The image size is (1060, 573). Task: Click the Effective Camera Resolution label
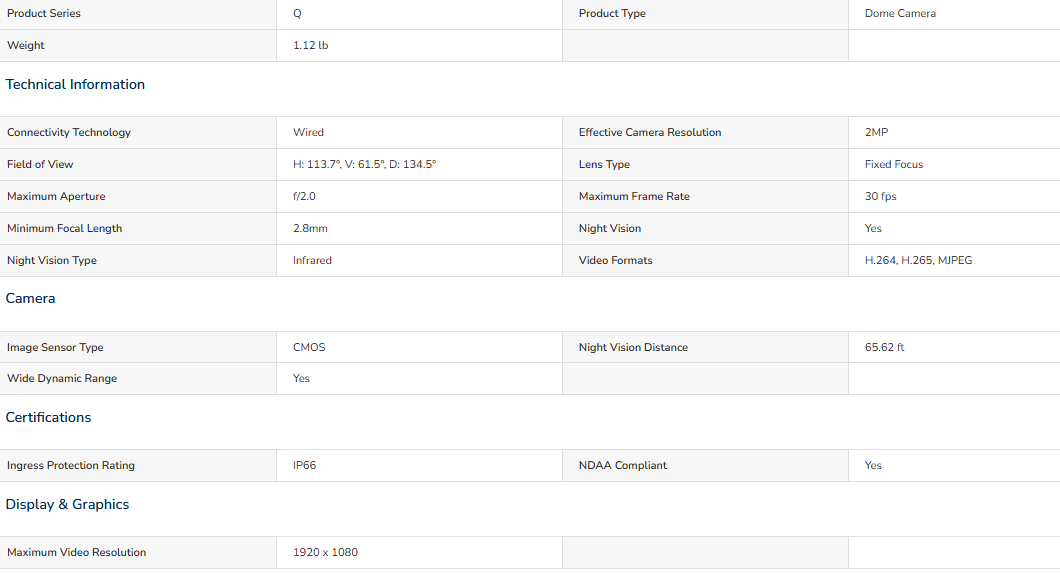pyautogui.click(x=650, y=132)
